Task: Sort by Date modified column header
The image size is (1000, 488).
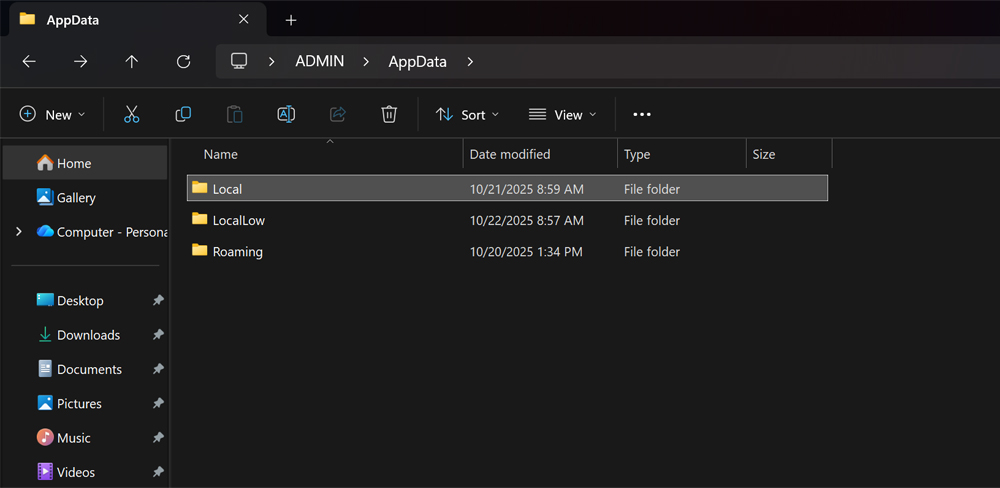Action: (x=510, y=154)
